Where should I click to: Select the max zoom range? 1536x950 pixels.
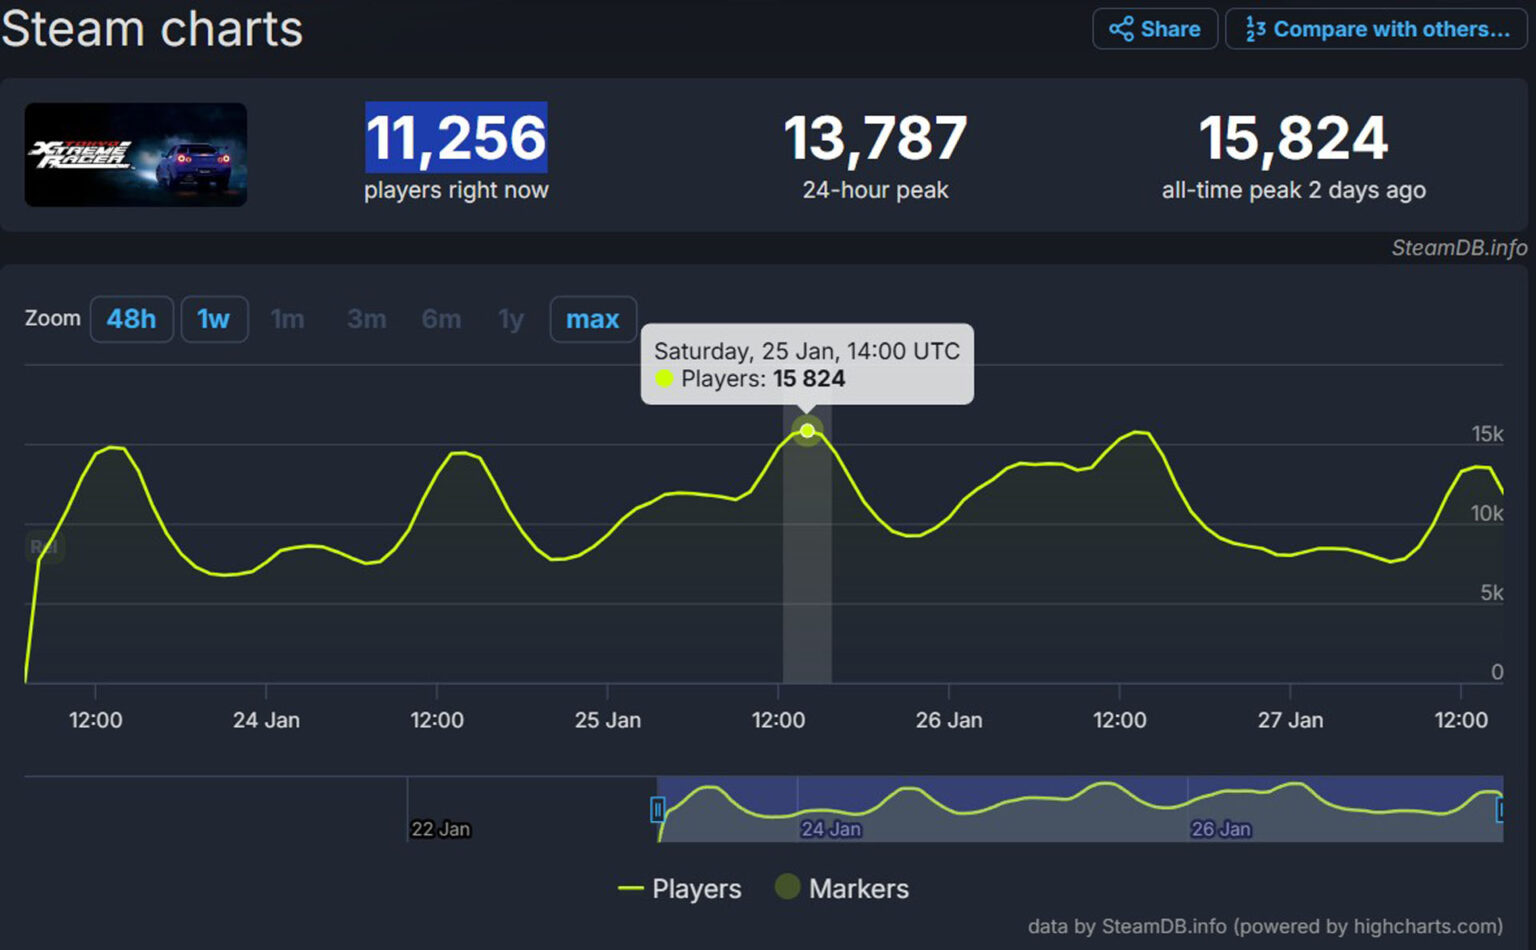[592, 319]
